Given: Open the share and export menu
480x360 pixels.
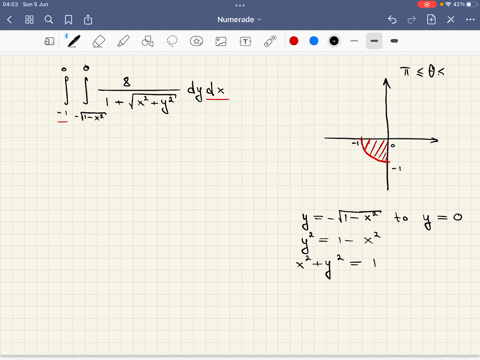Looking at the screenshot, I should point(88,20).
